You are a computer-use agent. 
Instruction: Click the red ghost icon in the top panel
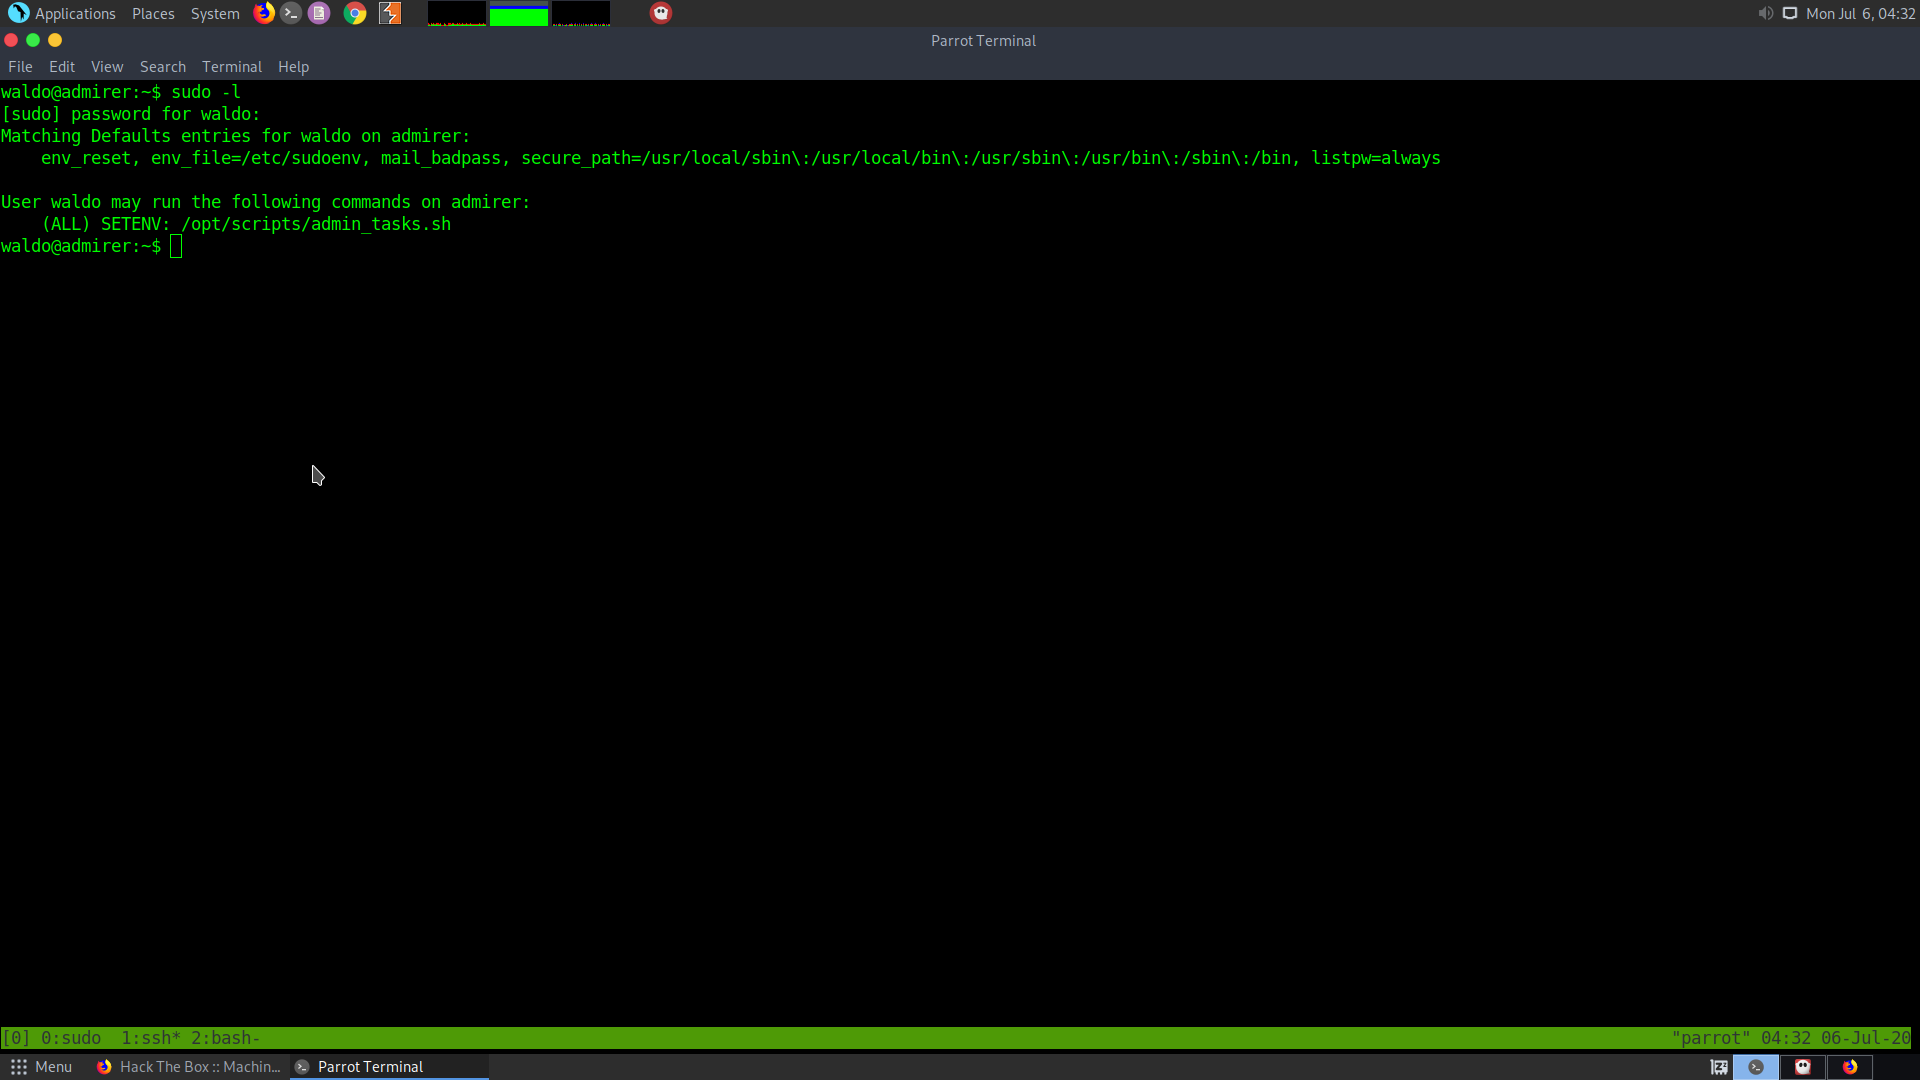(661, 13)
